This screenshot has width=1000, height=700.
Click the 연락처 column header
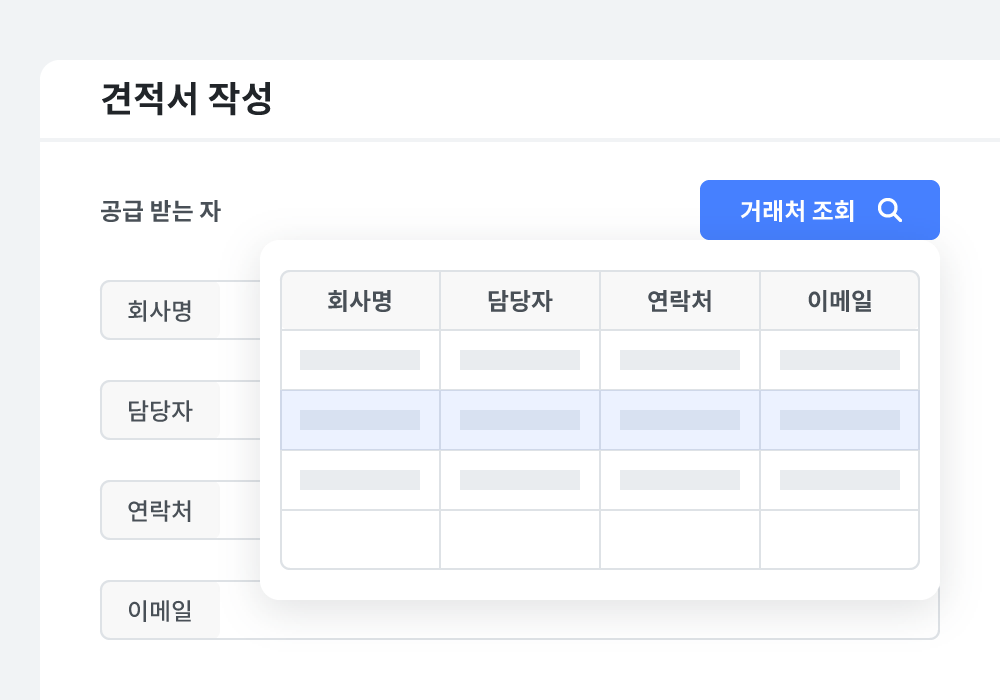point(680,300)
